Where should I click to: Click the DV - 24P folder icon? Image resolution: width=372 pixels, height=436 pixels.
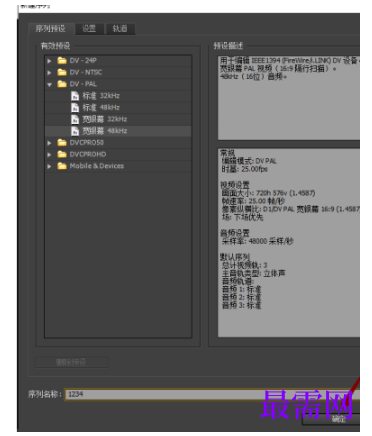click(62, 60)
